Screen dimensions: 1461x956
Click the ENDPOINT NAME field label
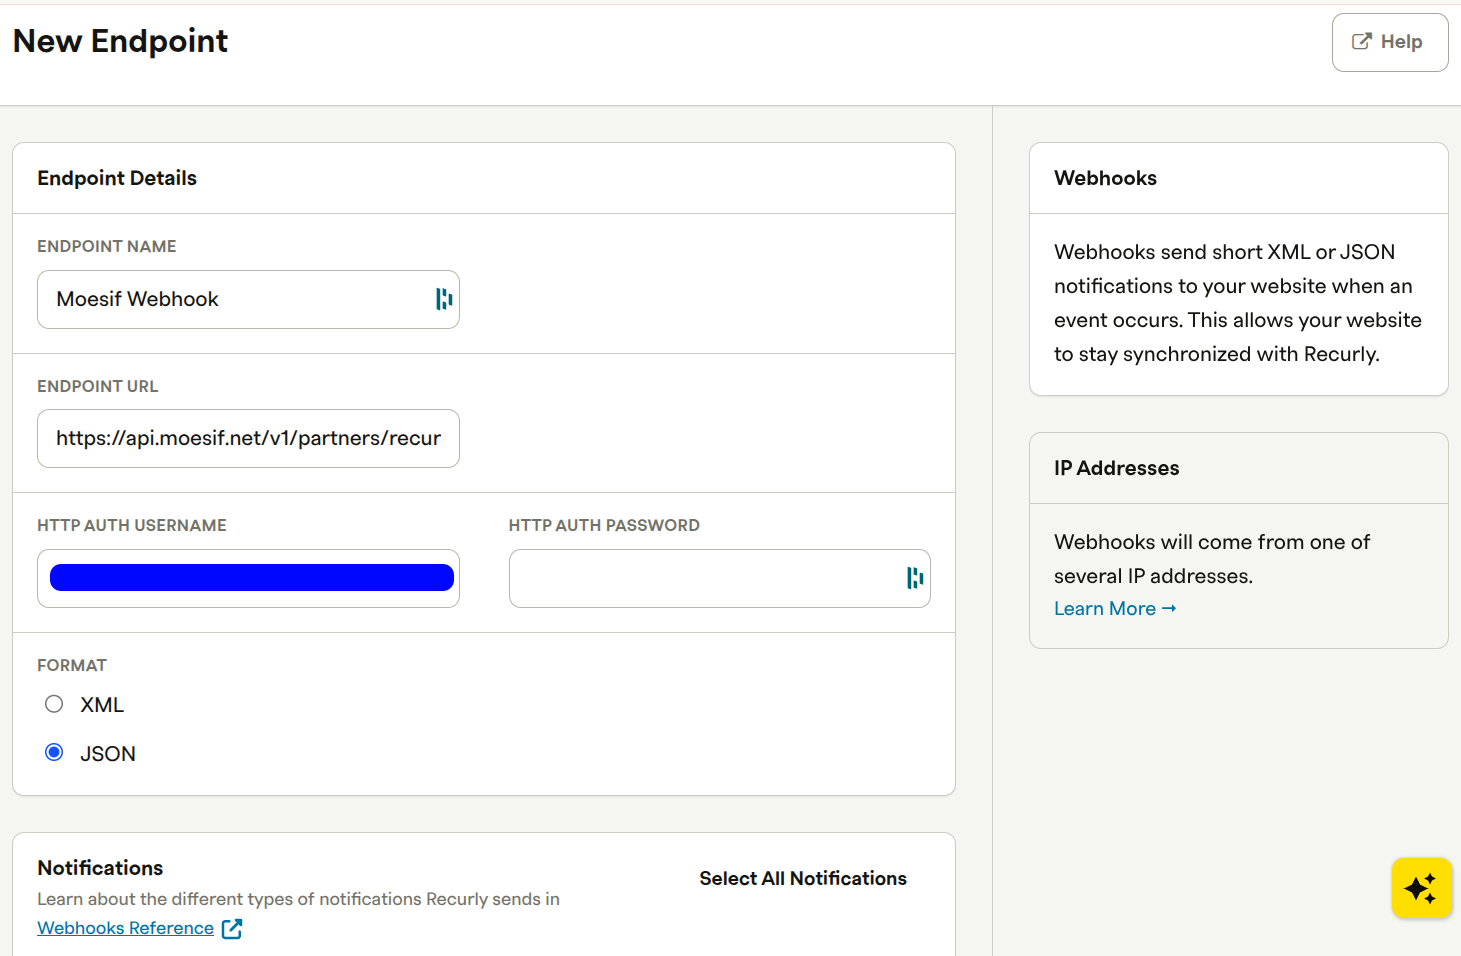tap(107, 246)
